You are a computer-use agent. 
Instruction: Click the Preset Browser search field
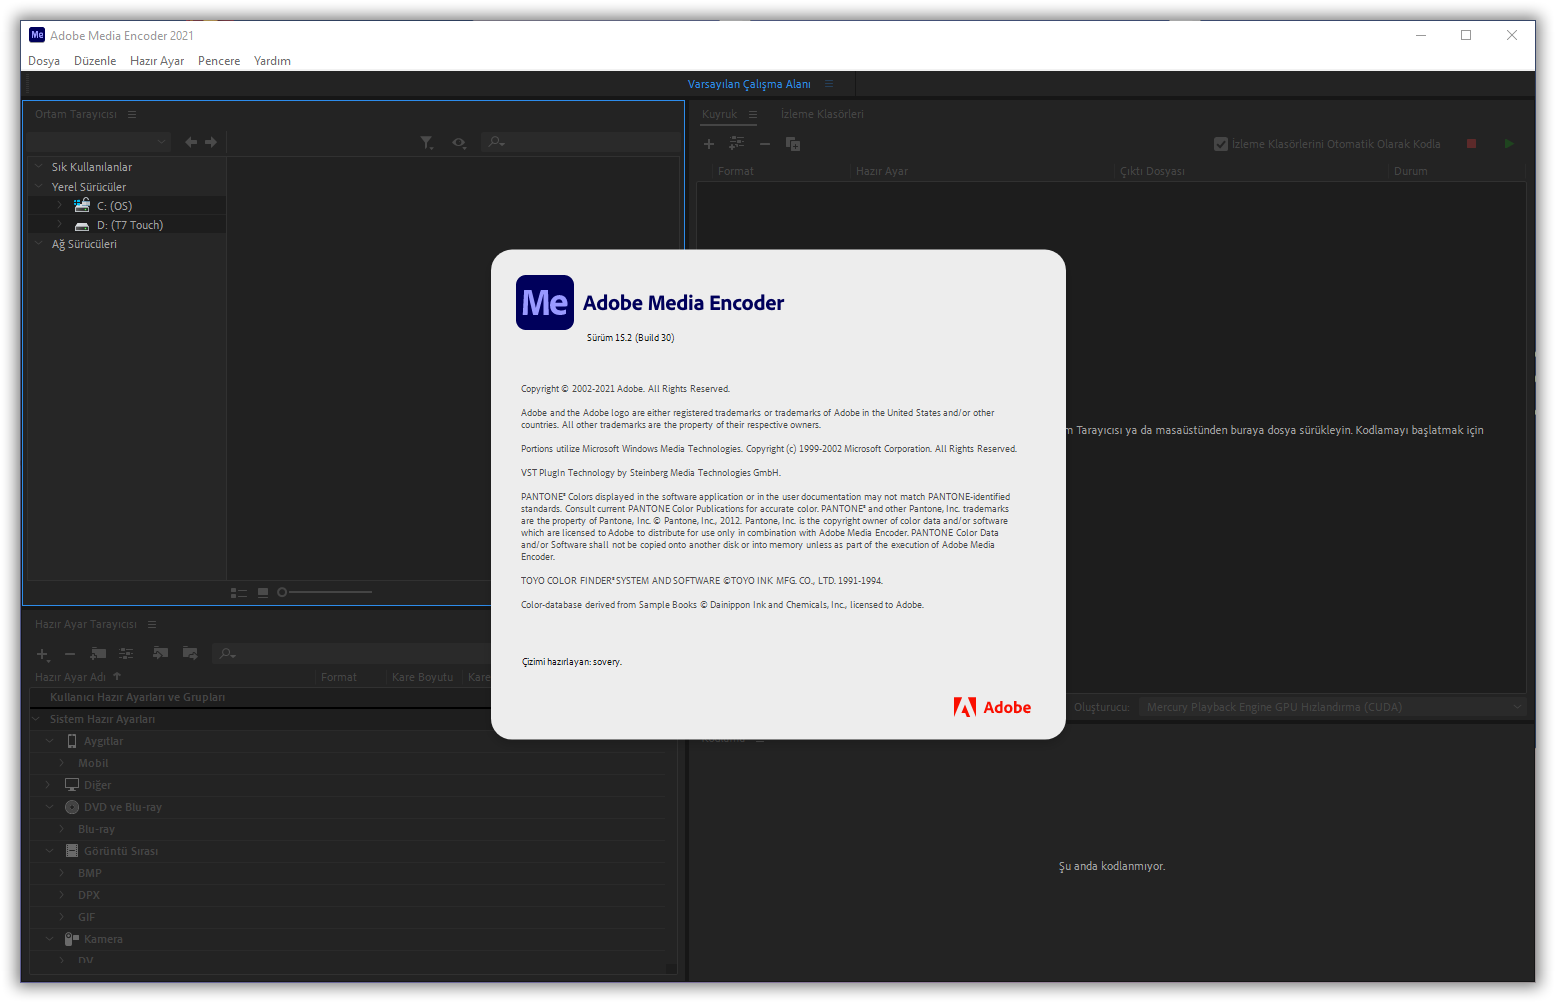[350, 654]
